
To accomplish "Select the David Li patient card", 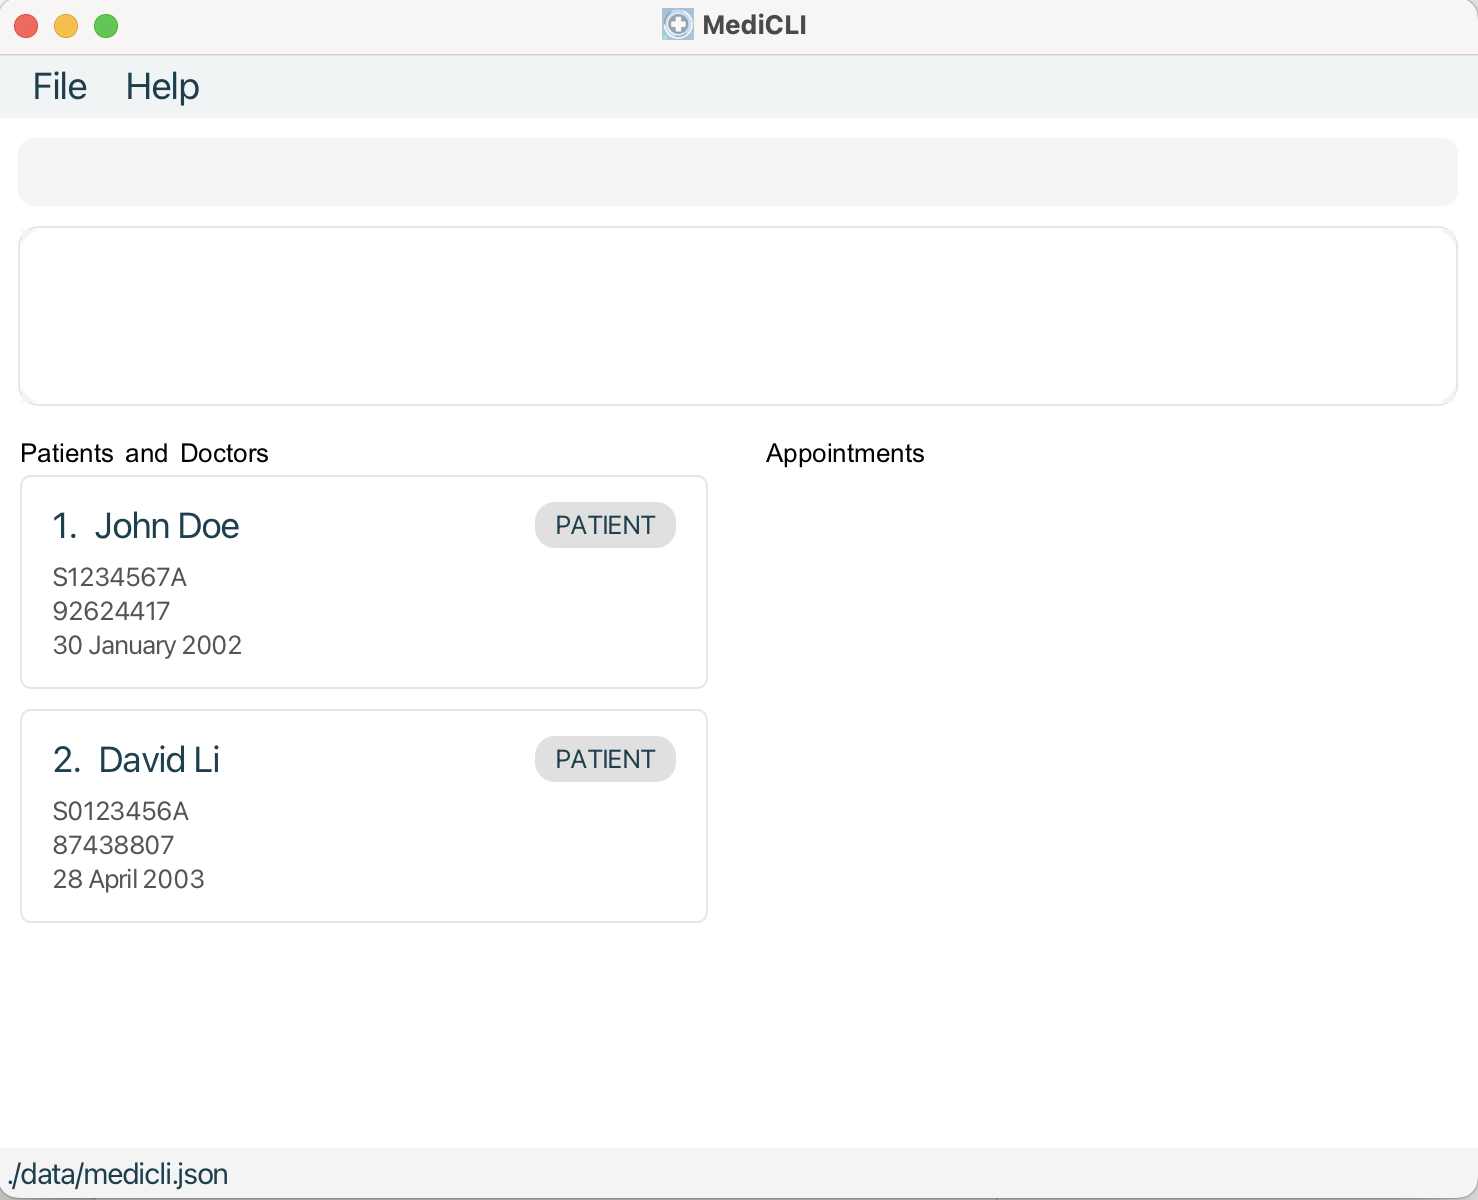I will (364, 816).
